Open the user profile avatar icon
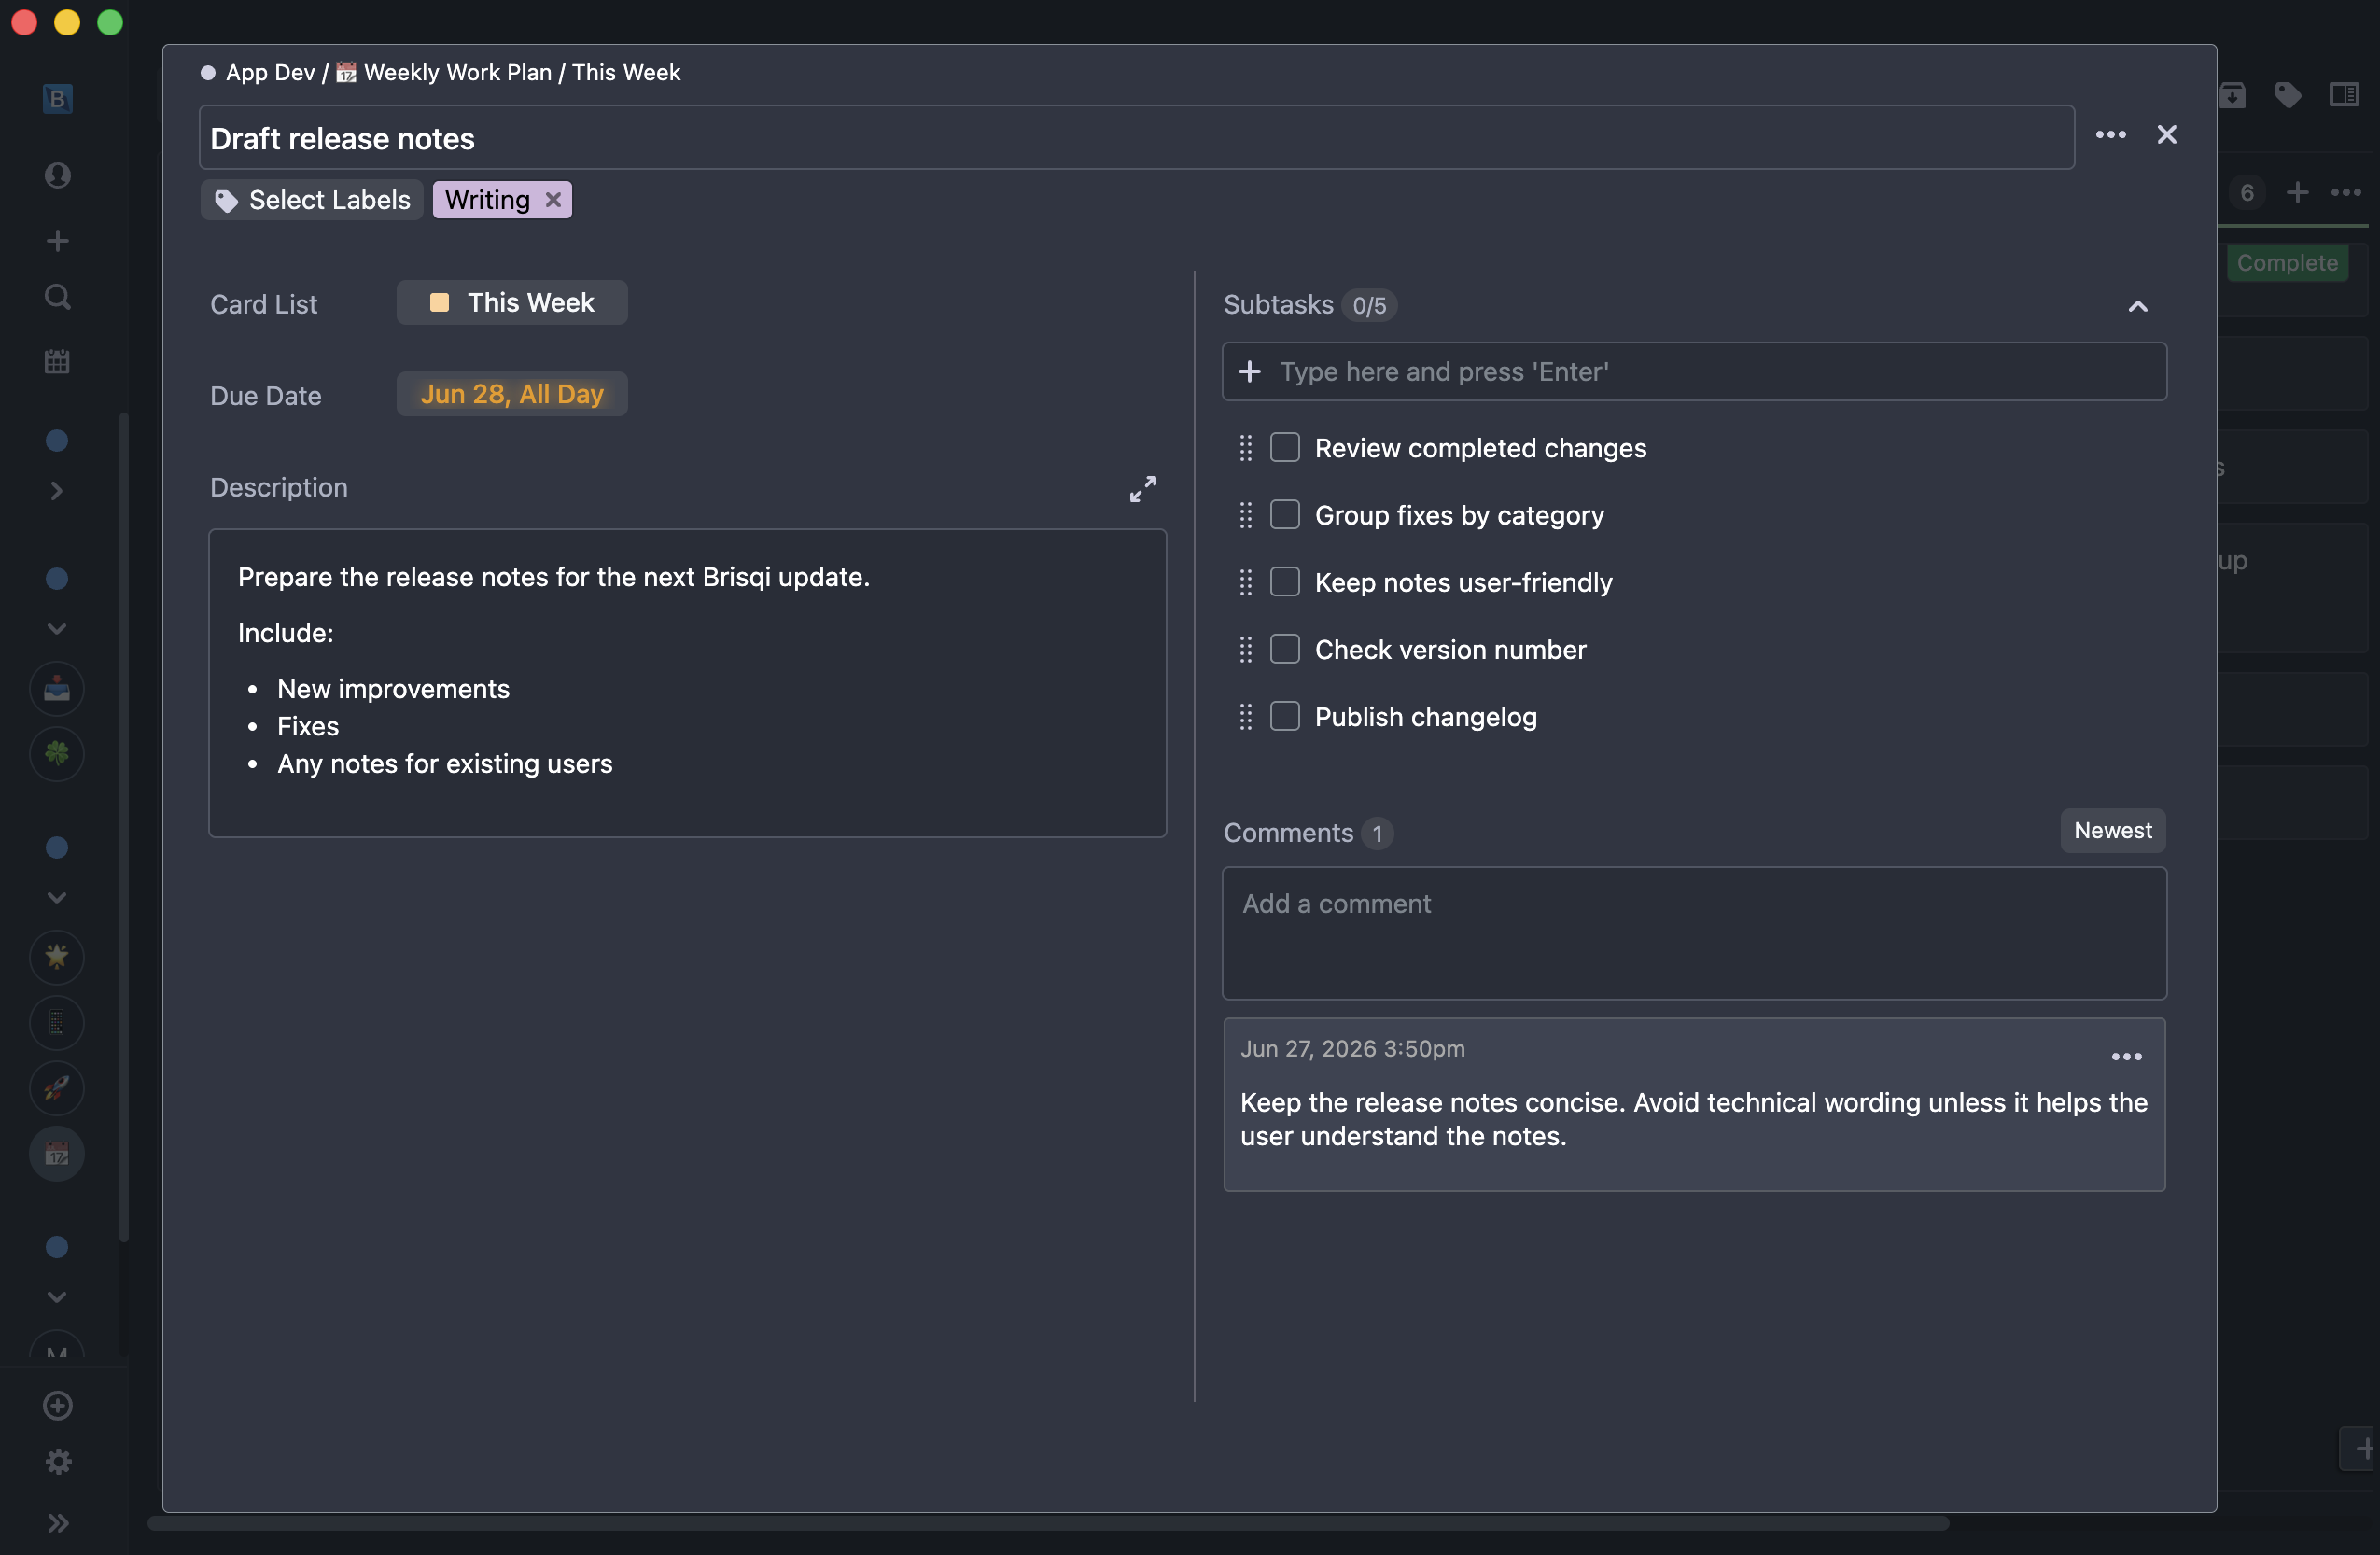2380x1555 pixels. click(x=57, y=175)
